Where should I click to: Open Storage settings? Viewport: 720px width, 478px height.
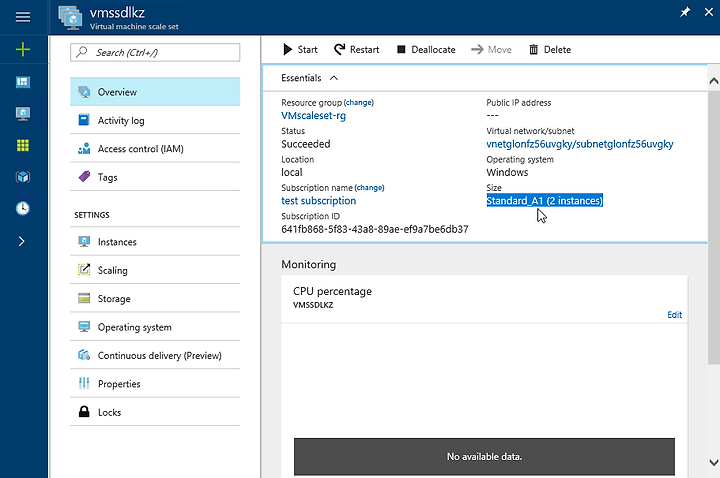click(x=155, y=298)
